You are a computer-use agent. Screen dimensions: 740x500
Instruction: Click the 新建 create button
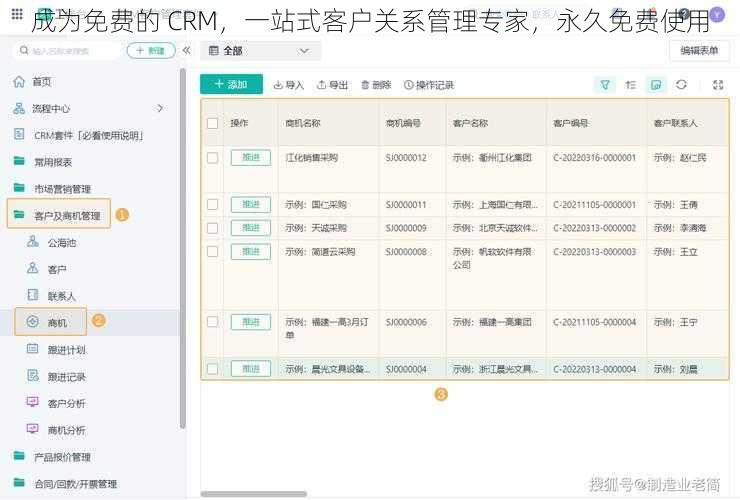tap(151, 51)
